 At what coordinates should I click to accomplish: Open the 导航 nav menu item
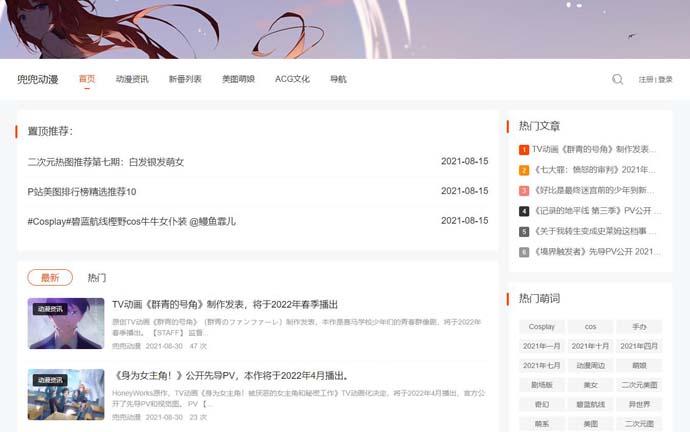[338, 79]
